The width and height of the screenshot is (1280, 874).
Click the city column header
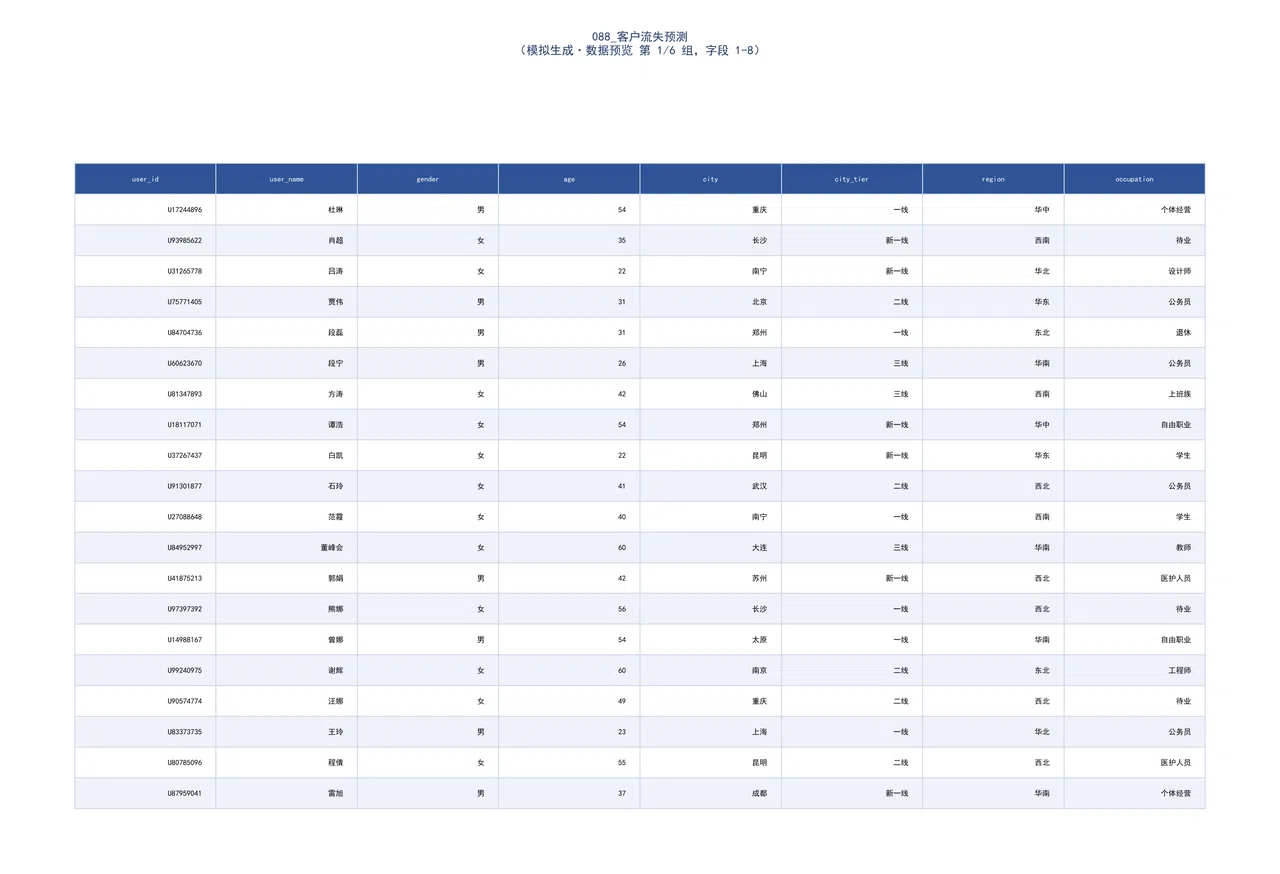click(711, 179)
